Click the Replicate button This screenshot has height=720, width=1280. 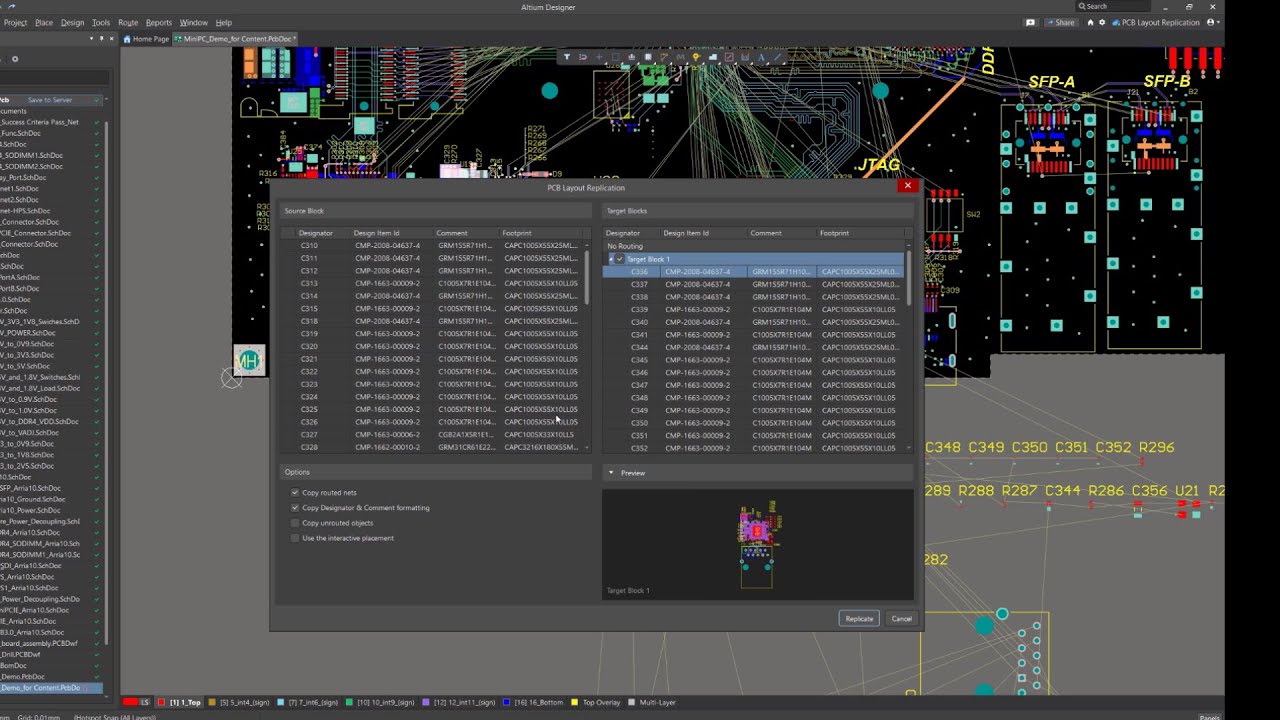point(859,619)
